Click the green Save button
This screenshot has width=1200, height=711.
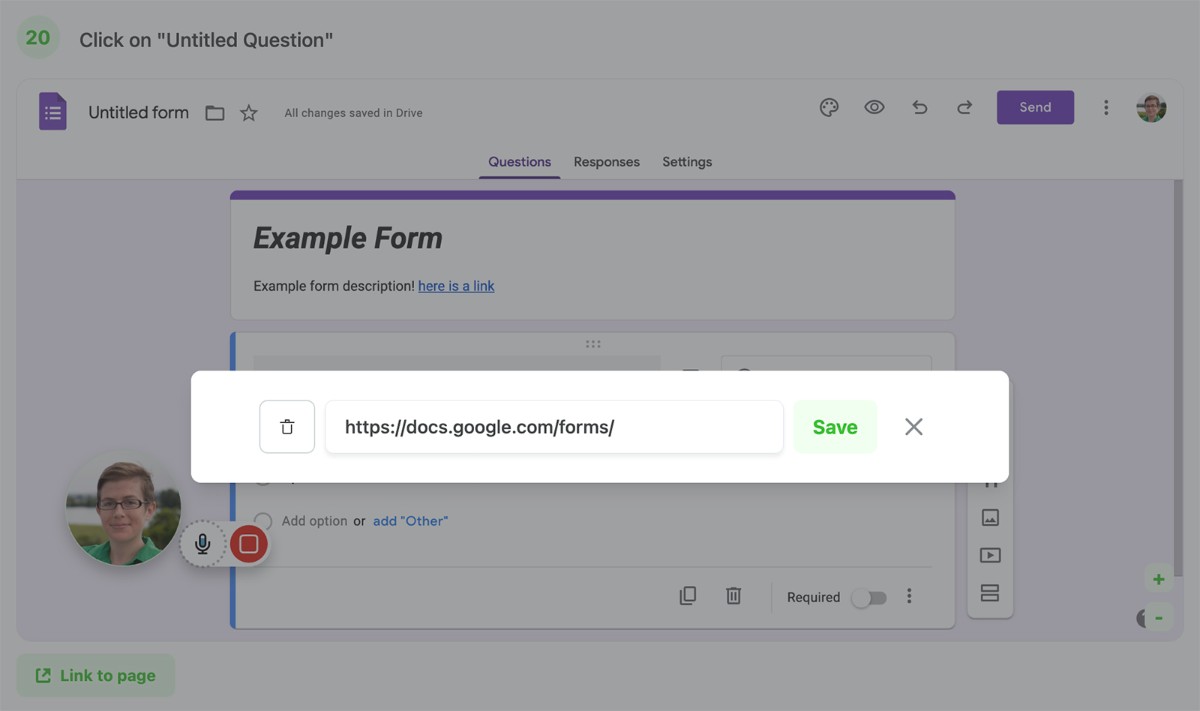tap(835, 427)
